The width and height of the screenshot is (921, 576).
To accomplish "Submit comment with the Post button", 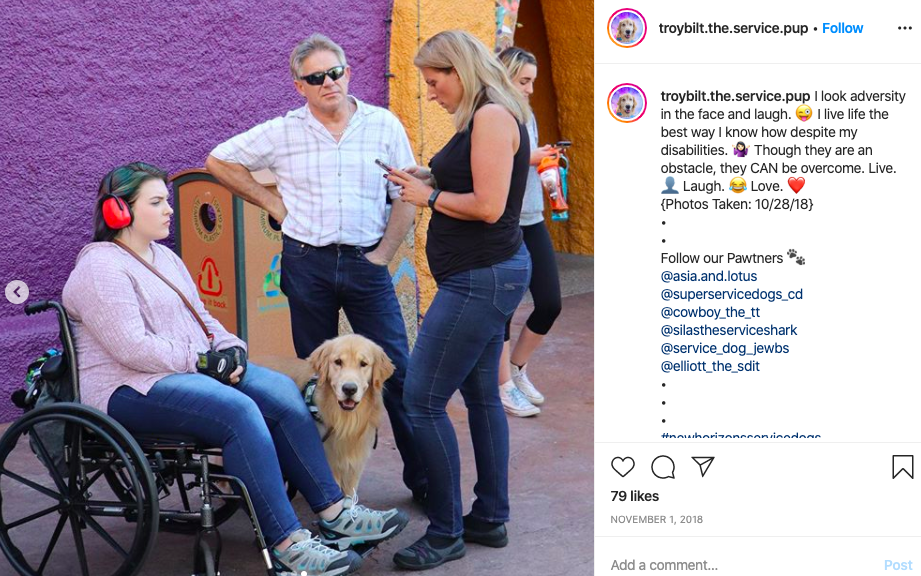I will (898, 565).
